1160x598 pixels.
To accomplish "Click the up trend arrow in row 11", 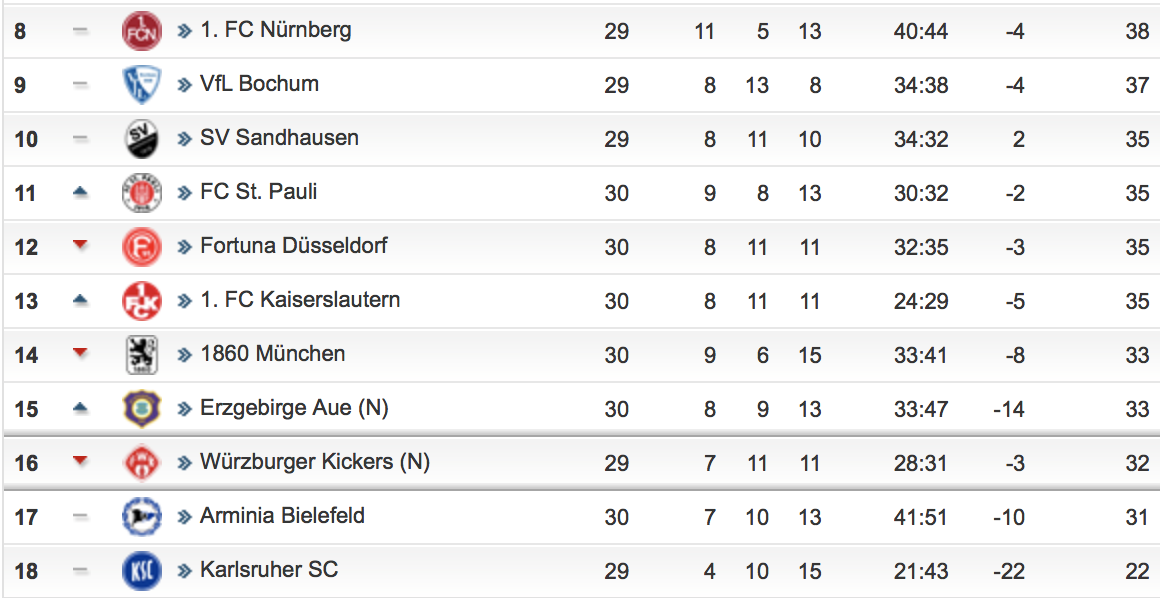I will coord(81,192).
